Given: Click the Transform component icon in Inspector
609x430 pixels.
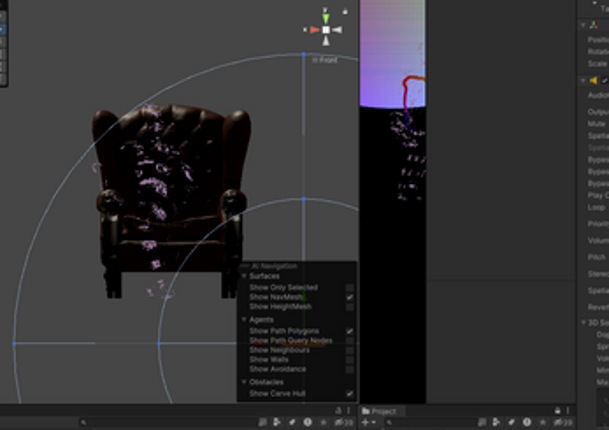Looking at the screenshot, I should point(594,25).
